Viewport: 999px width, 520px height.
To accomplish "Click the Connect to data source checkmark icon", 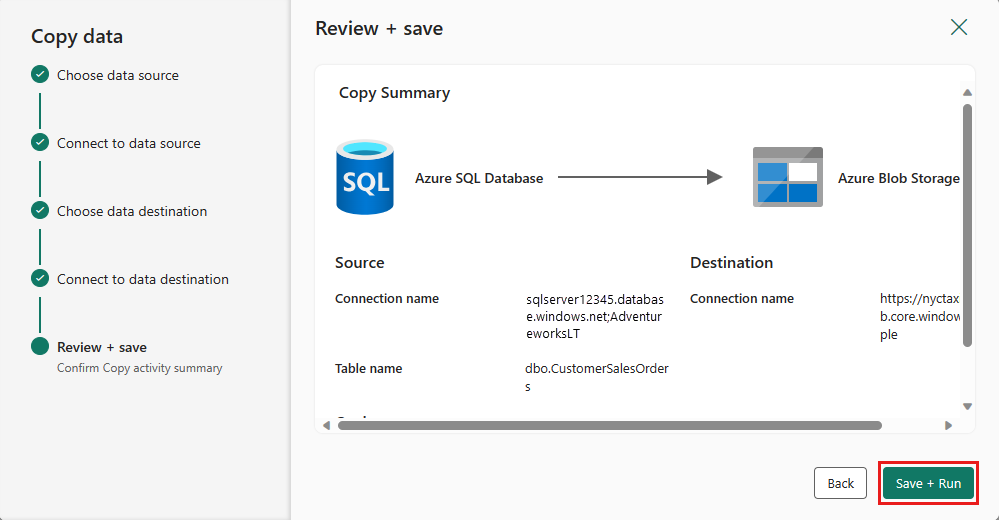I will click(x=40, y=142).
